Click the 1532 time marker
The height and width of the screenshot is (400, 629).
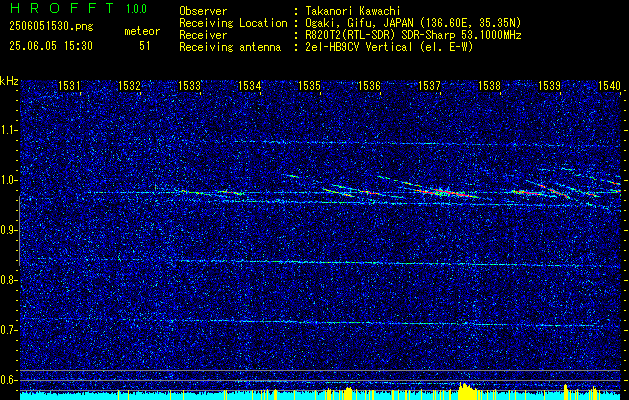point(129,85)
